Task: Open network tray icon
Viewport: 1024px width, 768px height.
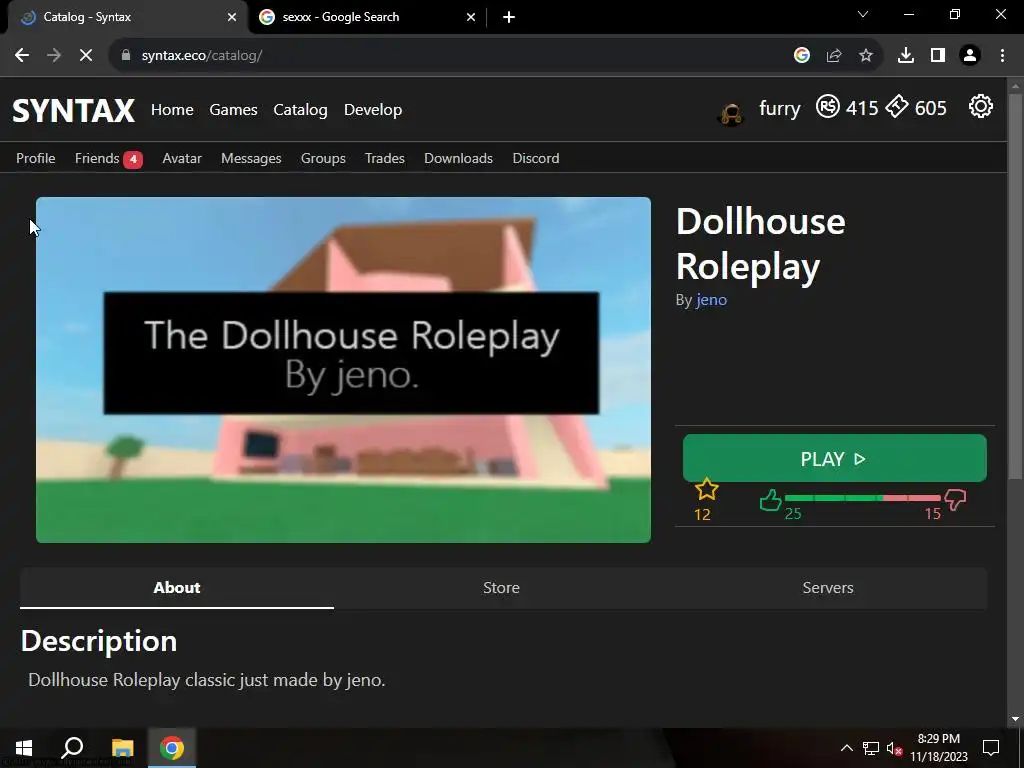Action: click(871, 748)
